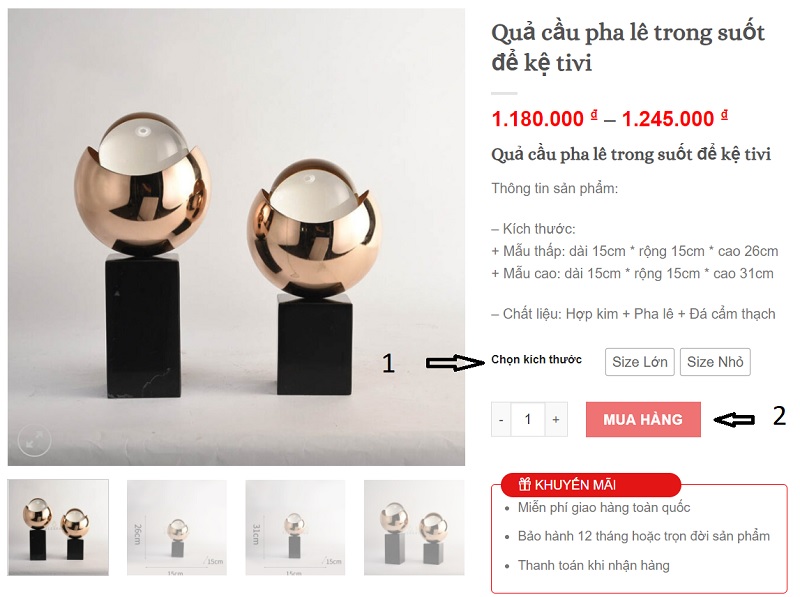Click the product title Quả cầu pha lê
This screenshot has width=800, height=597.
(628, 47)
